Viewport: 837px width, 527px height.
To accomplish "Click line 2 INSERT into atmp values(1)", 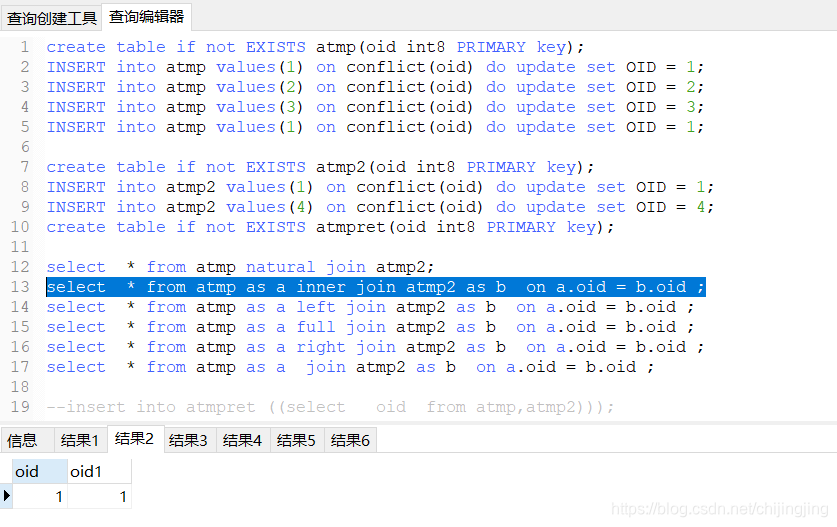I will [375, 67].
